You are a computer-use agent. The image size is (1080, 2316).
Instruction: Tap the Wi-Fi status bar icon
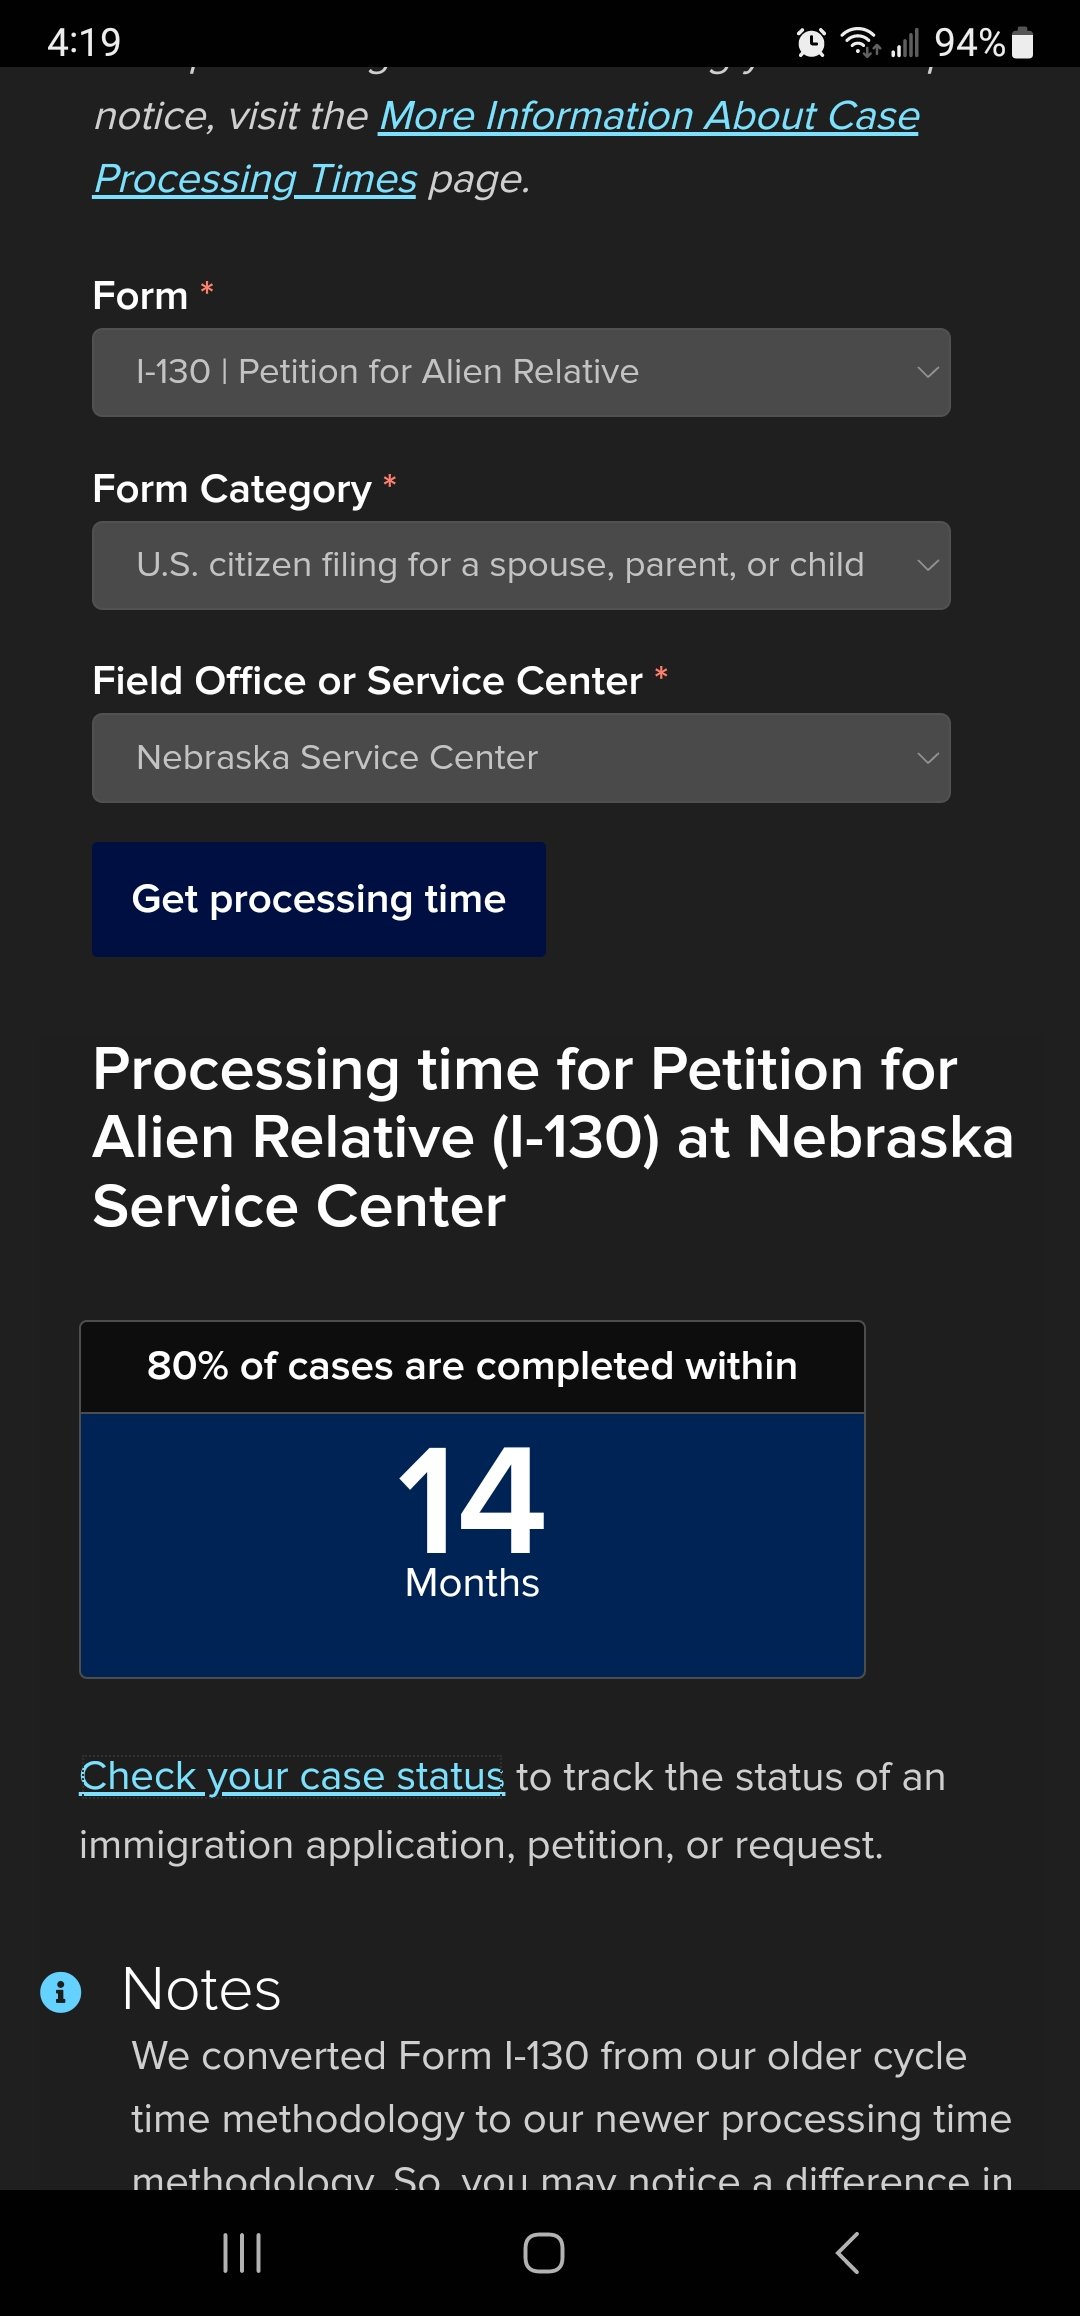tap(860, 42)
